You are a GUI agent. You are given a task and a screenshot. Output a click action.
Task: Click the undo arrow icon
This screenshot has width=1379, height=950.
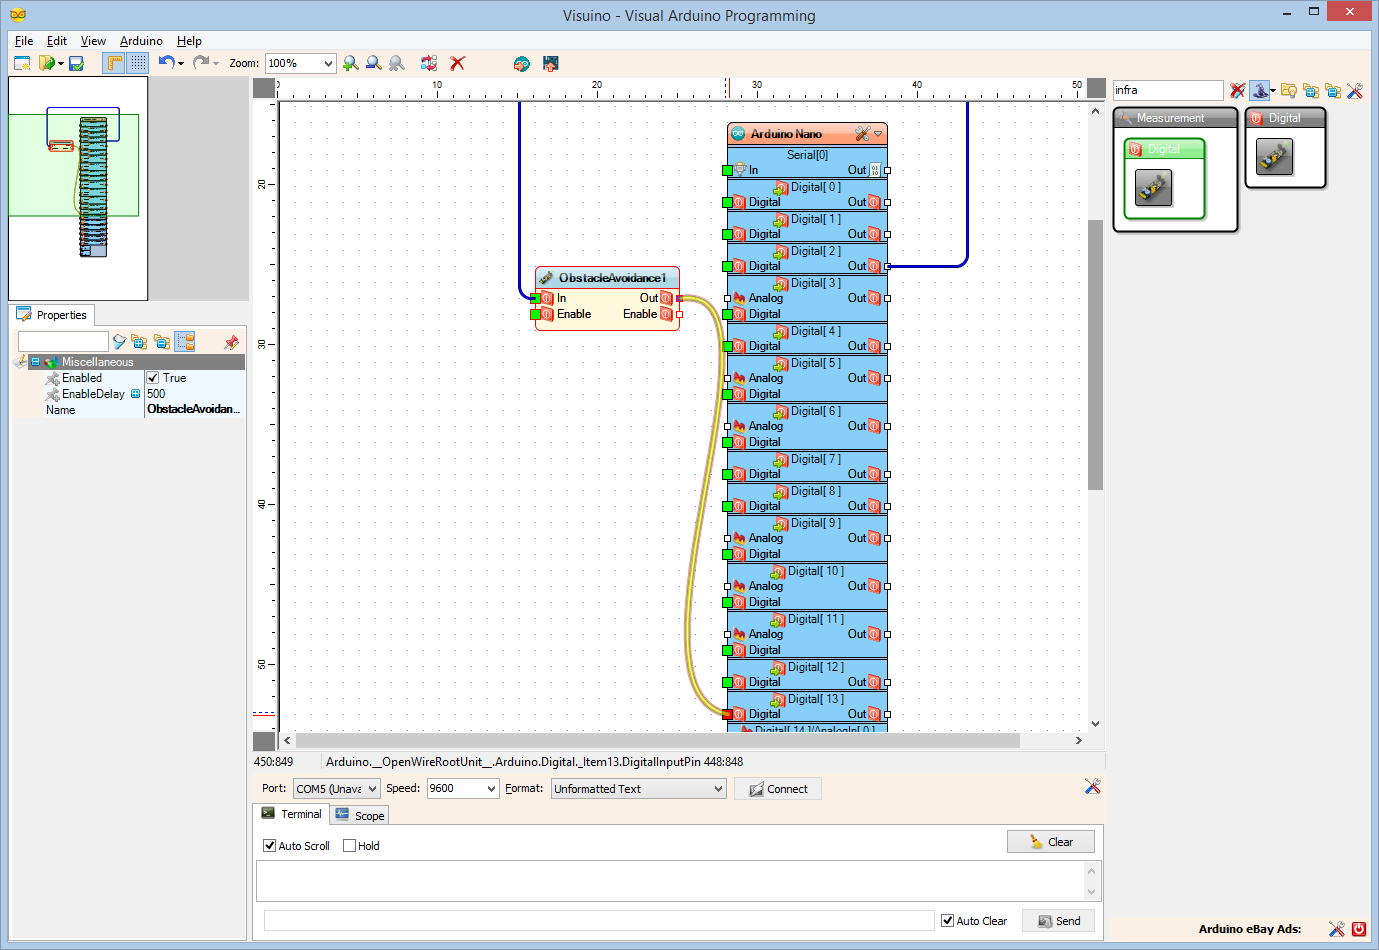pos(166,62)
